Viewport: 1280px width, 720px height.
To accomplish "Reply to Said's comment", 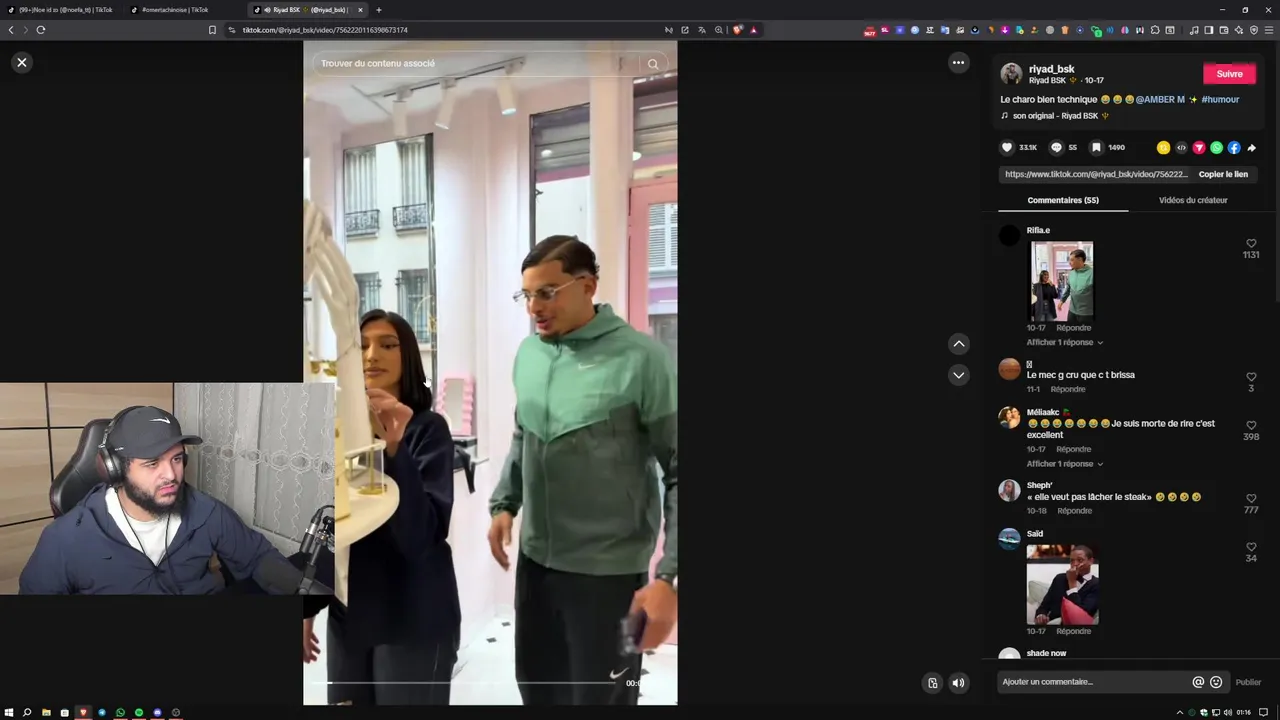I will coord(1074,631).
